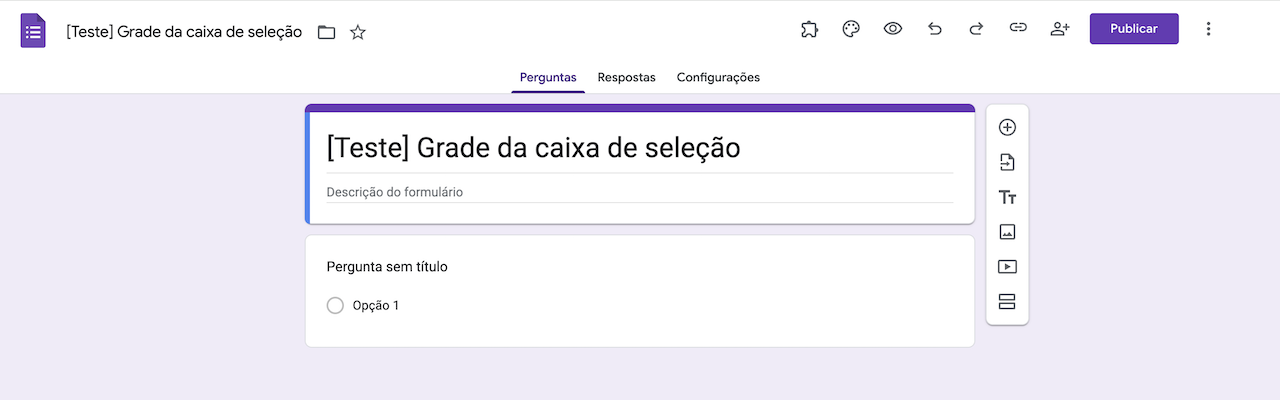This screenshot has width=1280, height=400.
Task: Star this form
Action: (358, 32)
